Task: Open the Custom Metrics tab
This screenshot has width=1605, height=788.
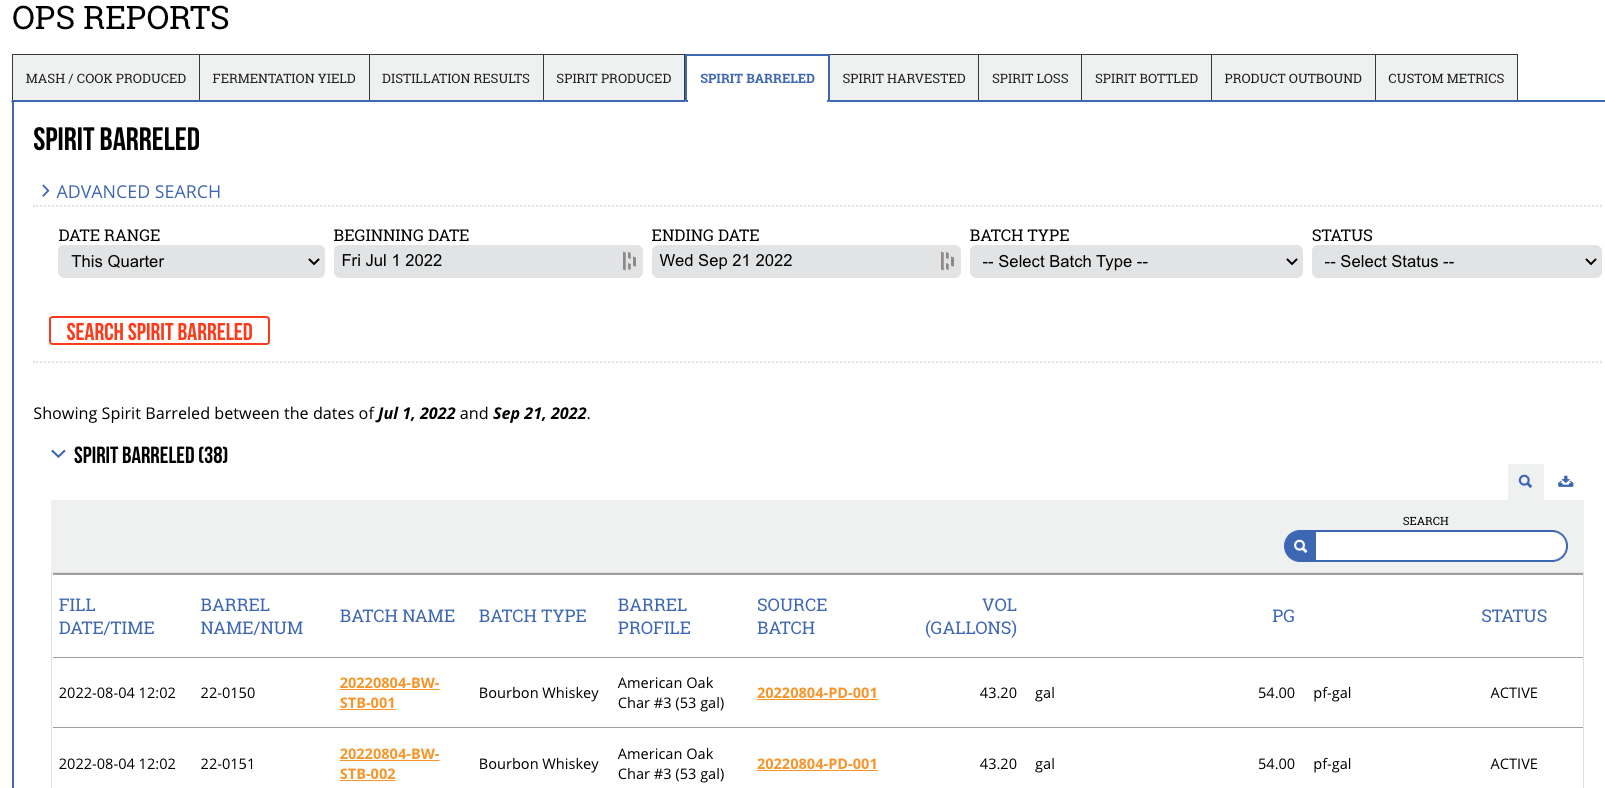Action: (1446, 78)
